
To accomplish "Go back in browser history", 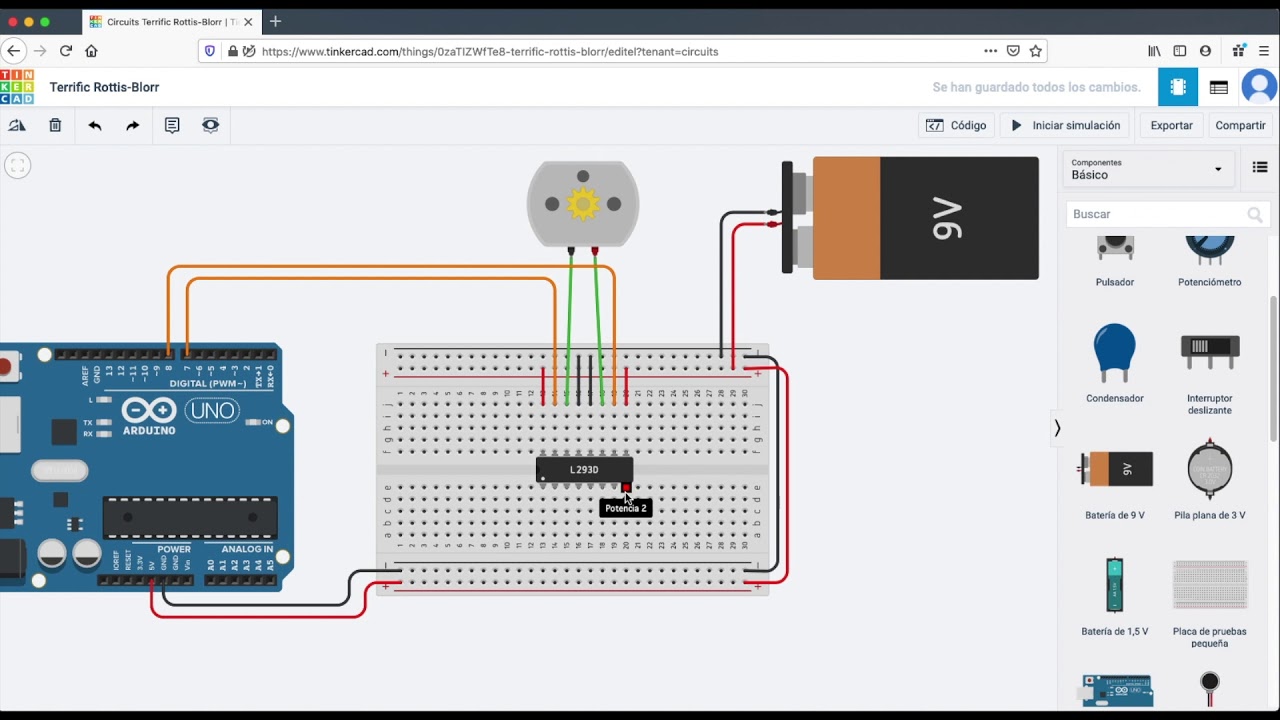I will (13, 51).
